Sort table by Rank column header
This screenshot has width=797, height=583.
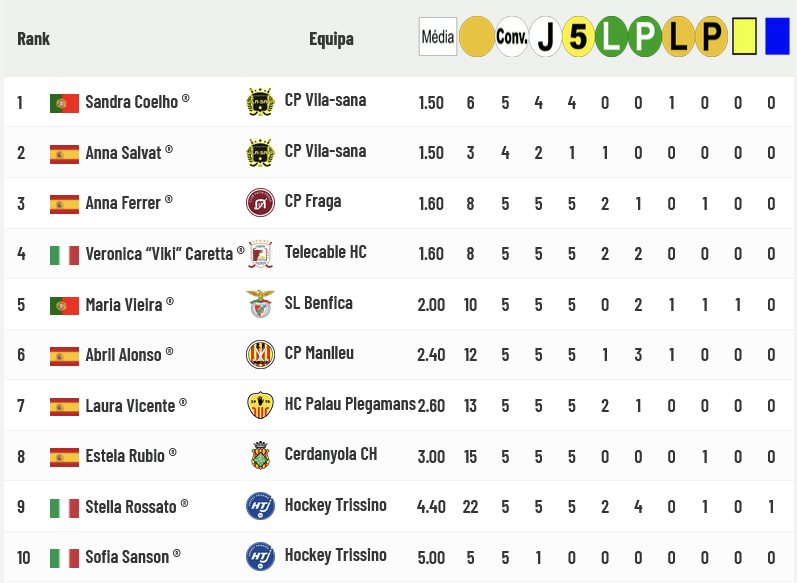pos(33,39)
